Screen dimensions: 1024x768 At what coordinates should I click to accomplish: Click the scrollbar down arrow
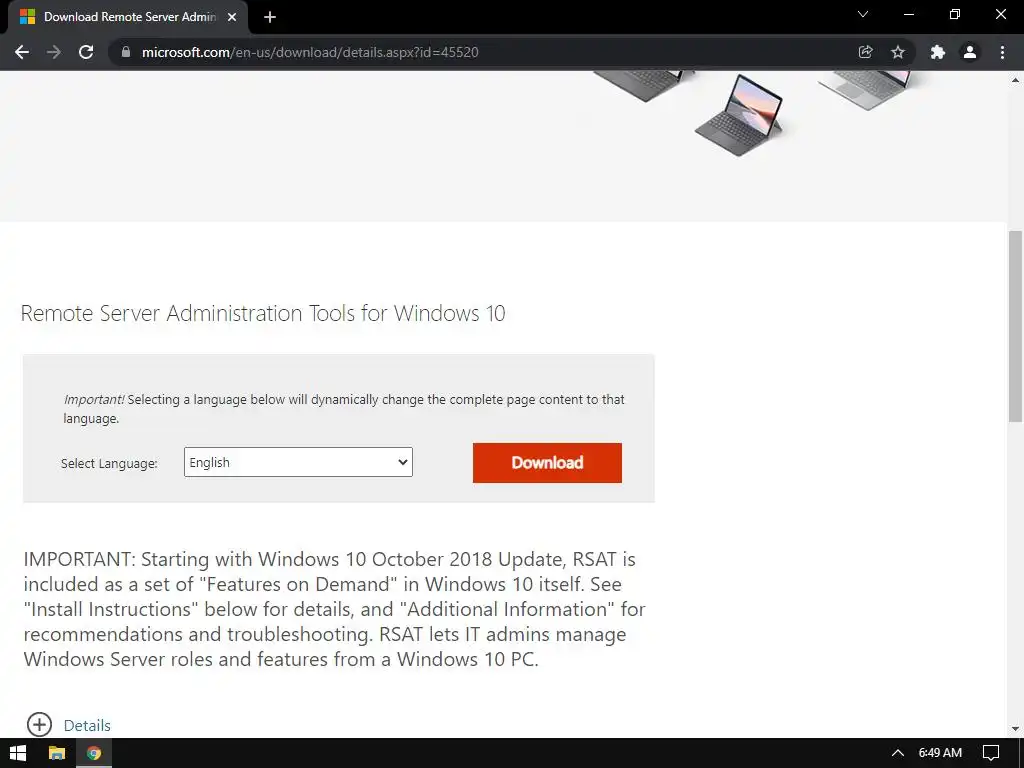click(1015, 729)
